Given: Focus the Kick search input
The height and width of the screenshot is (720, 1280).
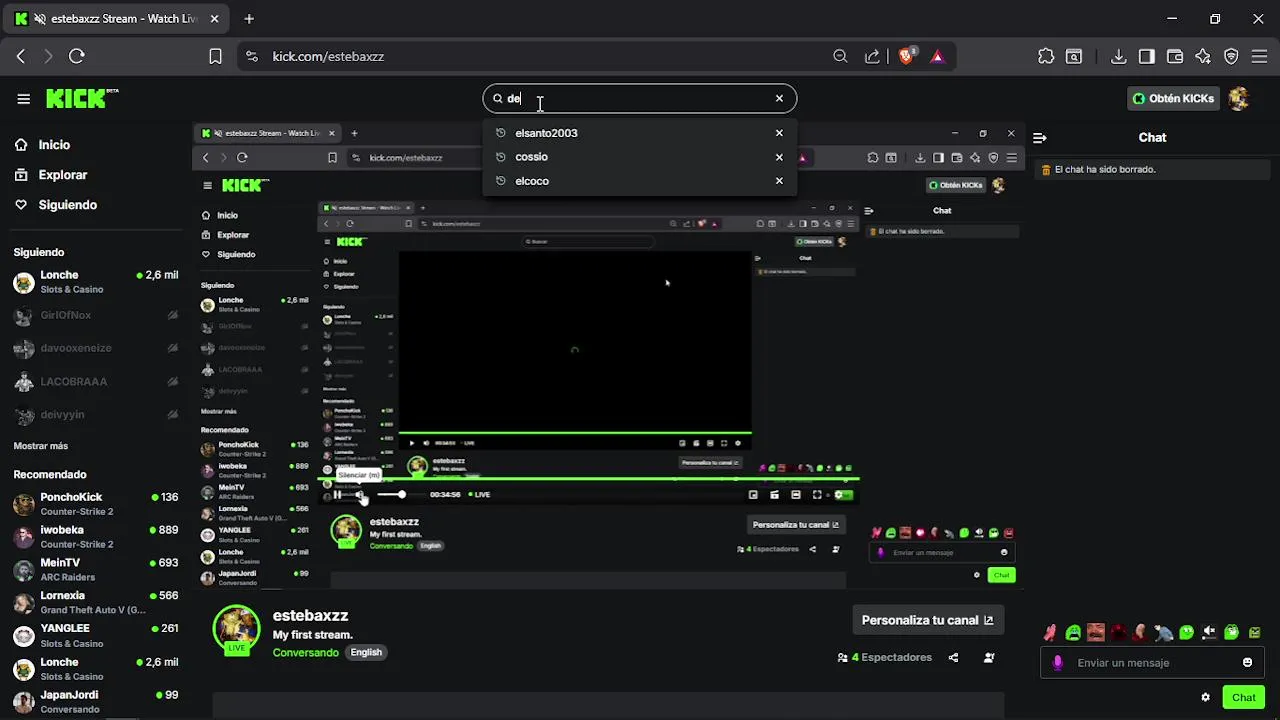Looking at the screenshot, I should tap(638, 98).
